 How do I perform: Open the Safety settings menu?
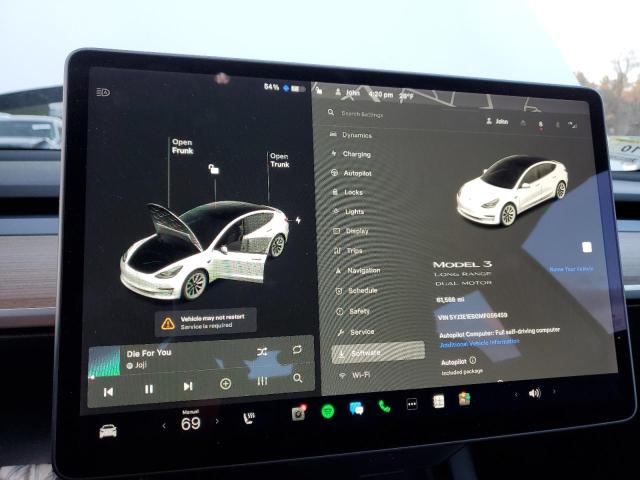pos(353,311)
